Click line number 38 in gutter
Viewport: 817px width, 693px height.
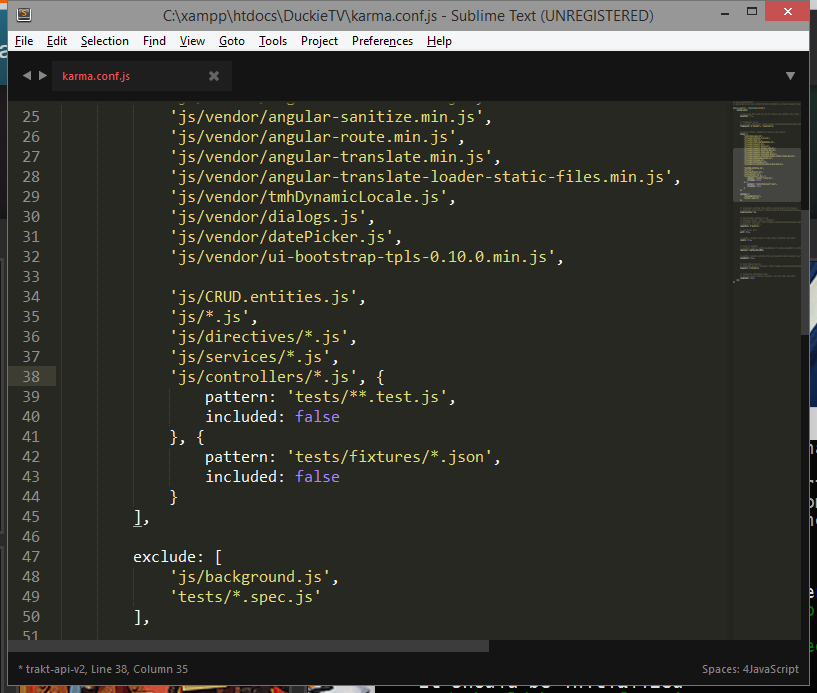[31, 377]
